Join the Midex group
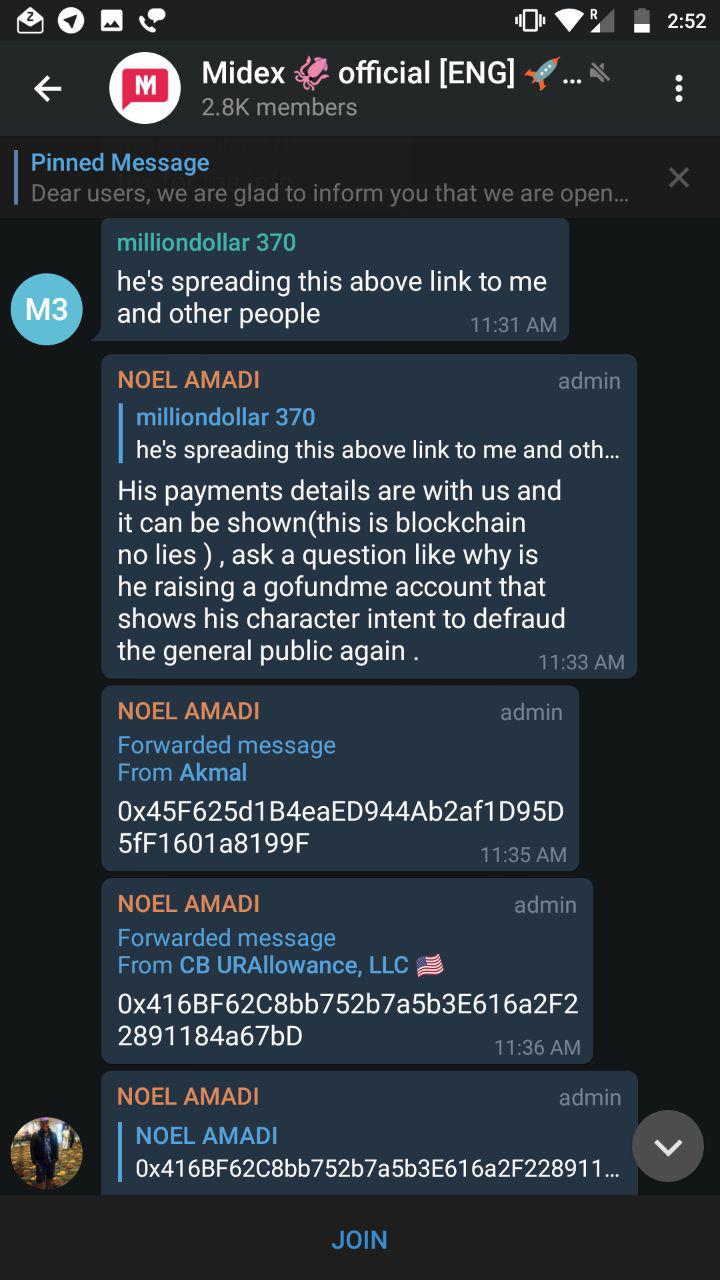The width and height of the screenshot is (720, 1280). click(359, 1239)
